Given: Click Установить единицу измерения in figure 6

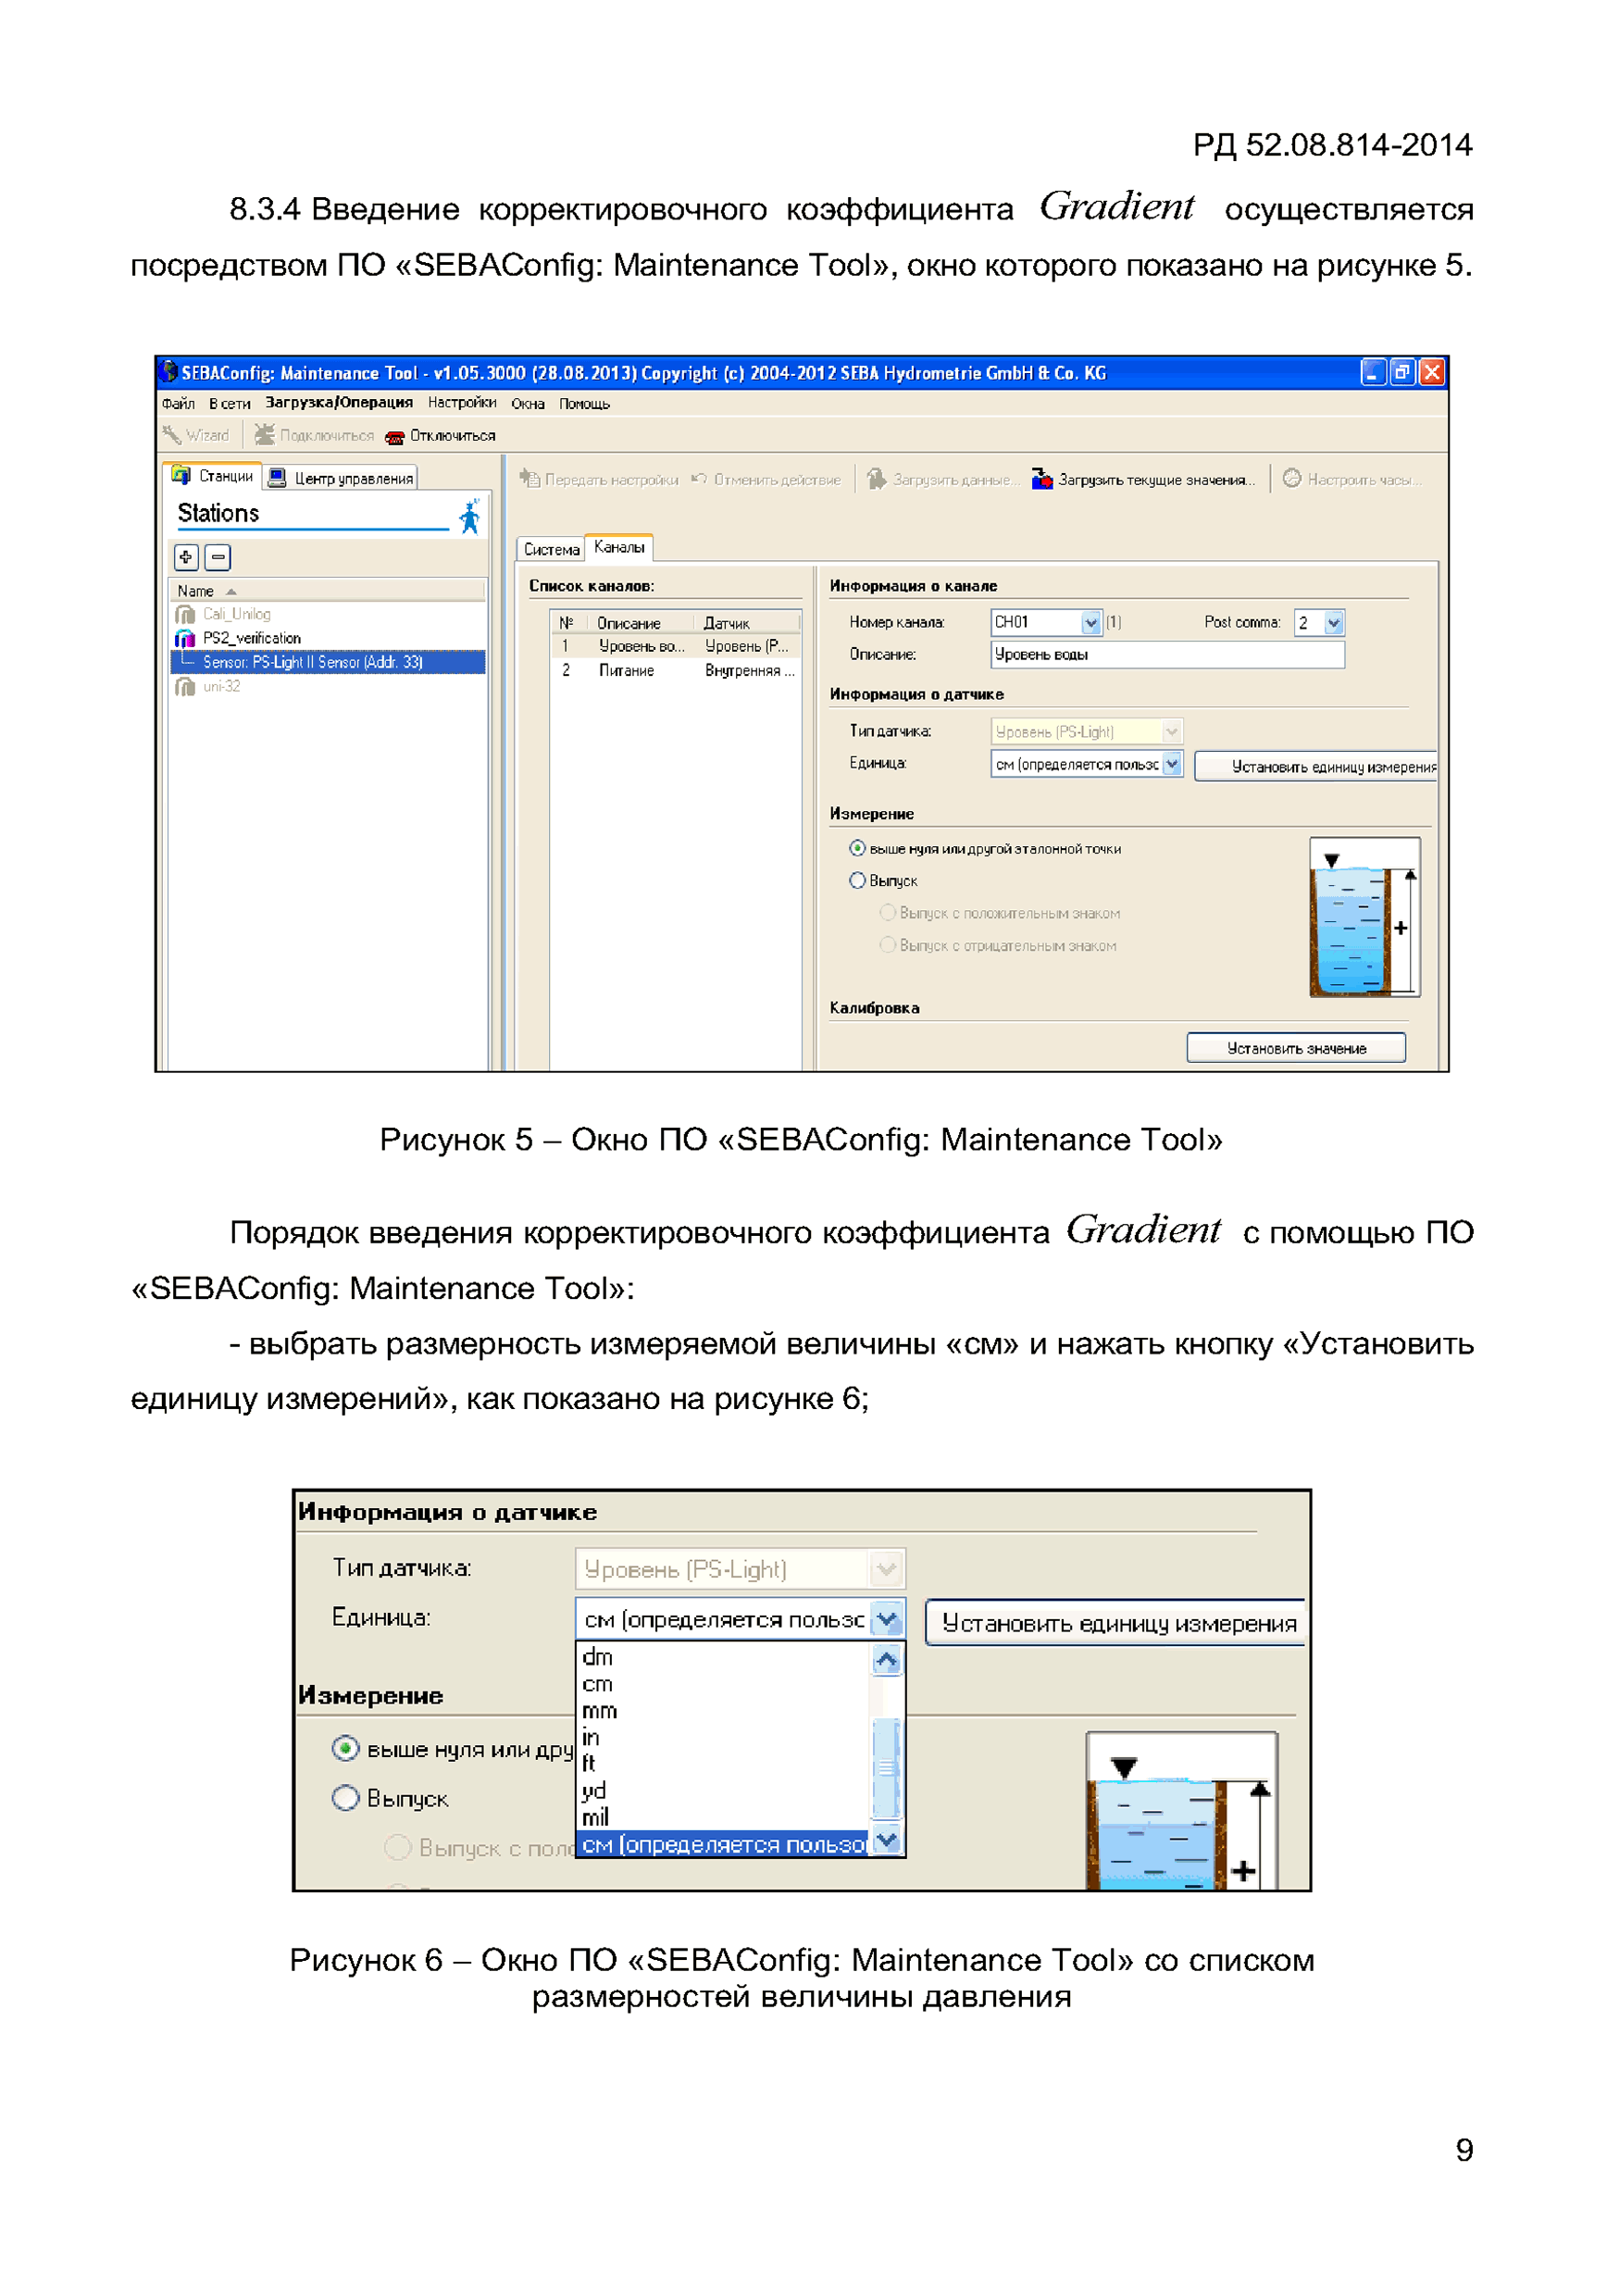Looking at the screenshot, I should click(1116, 1623).
